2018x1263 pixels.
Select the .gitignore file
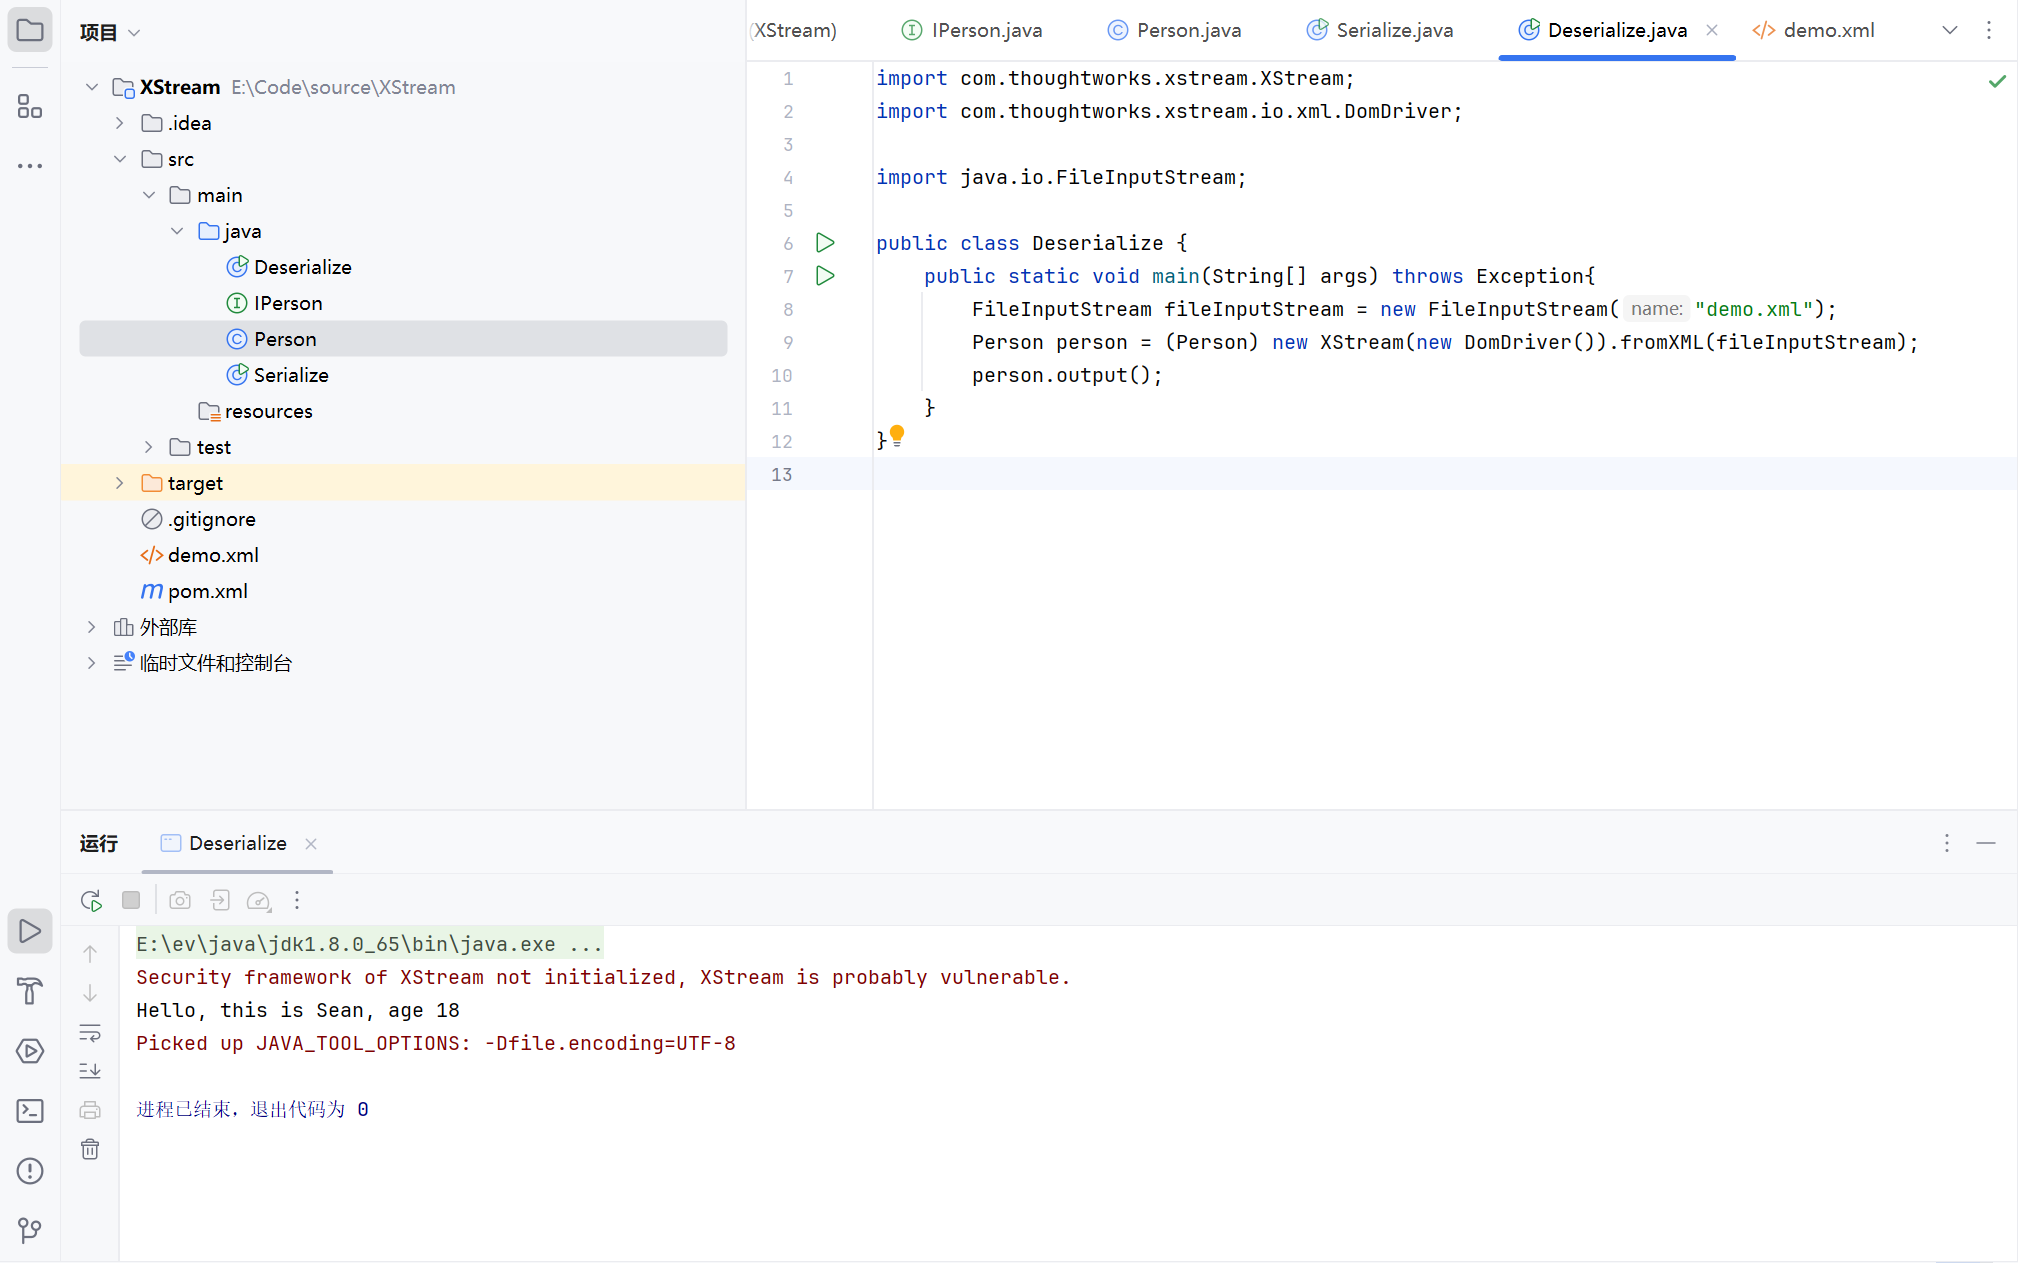pos(198,519)
